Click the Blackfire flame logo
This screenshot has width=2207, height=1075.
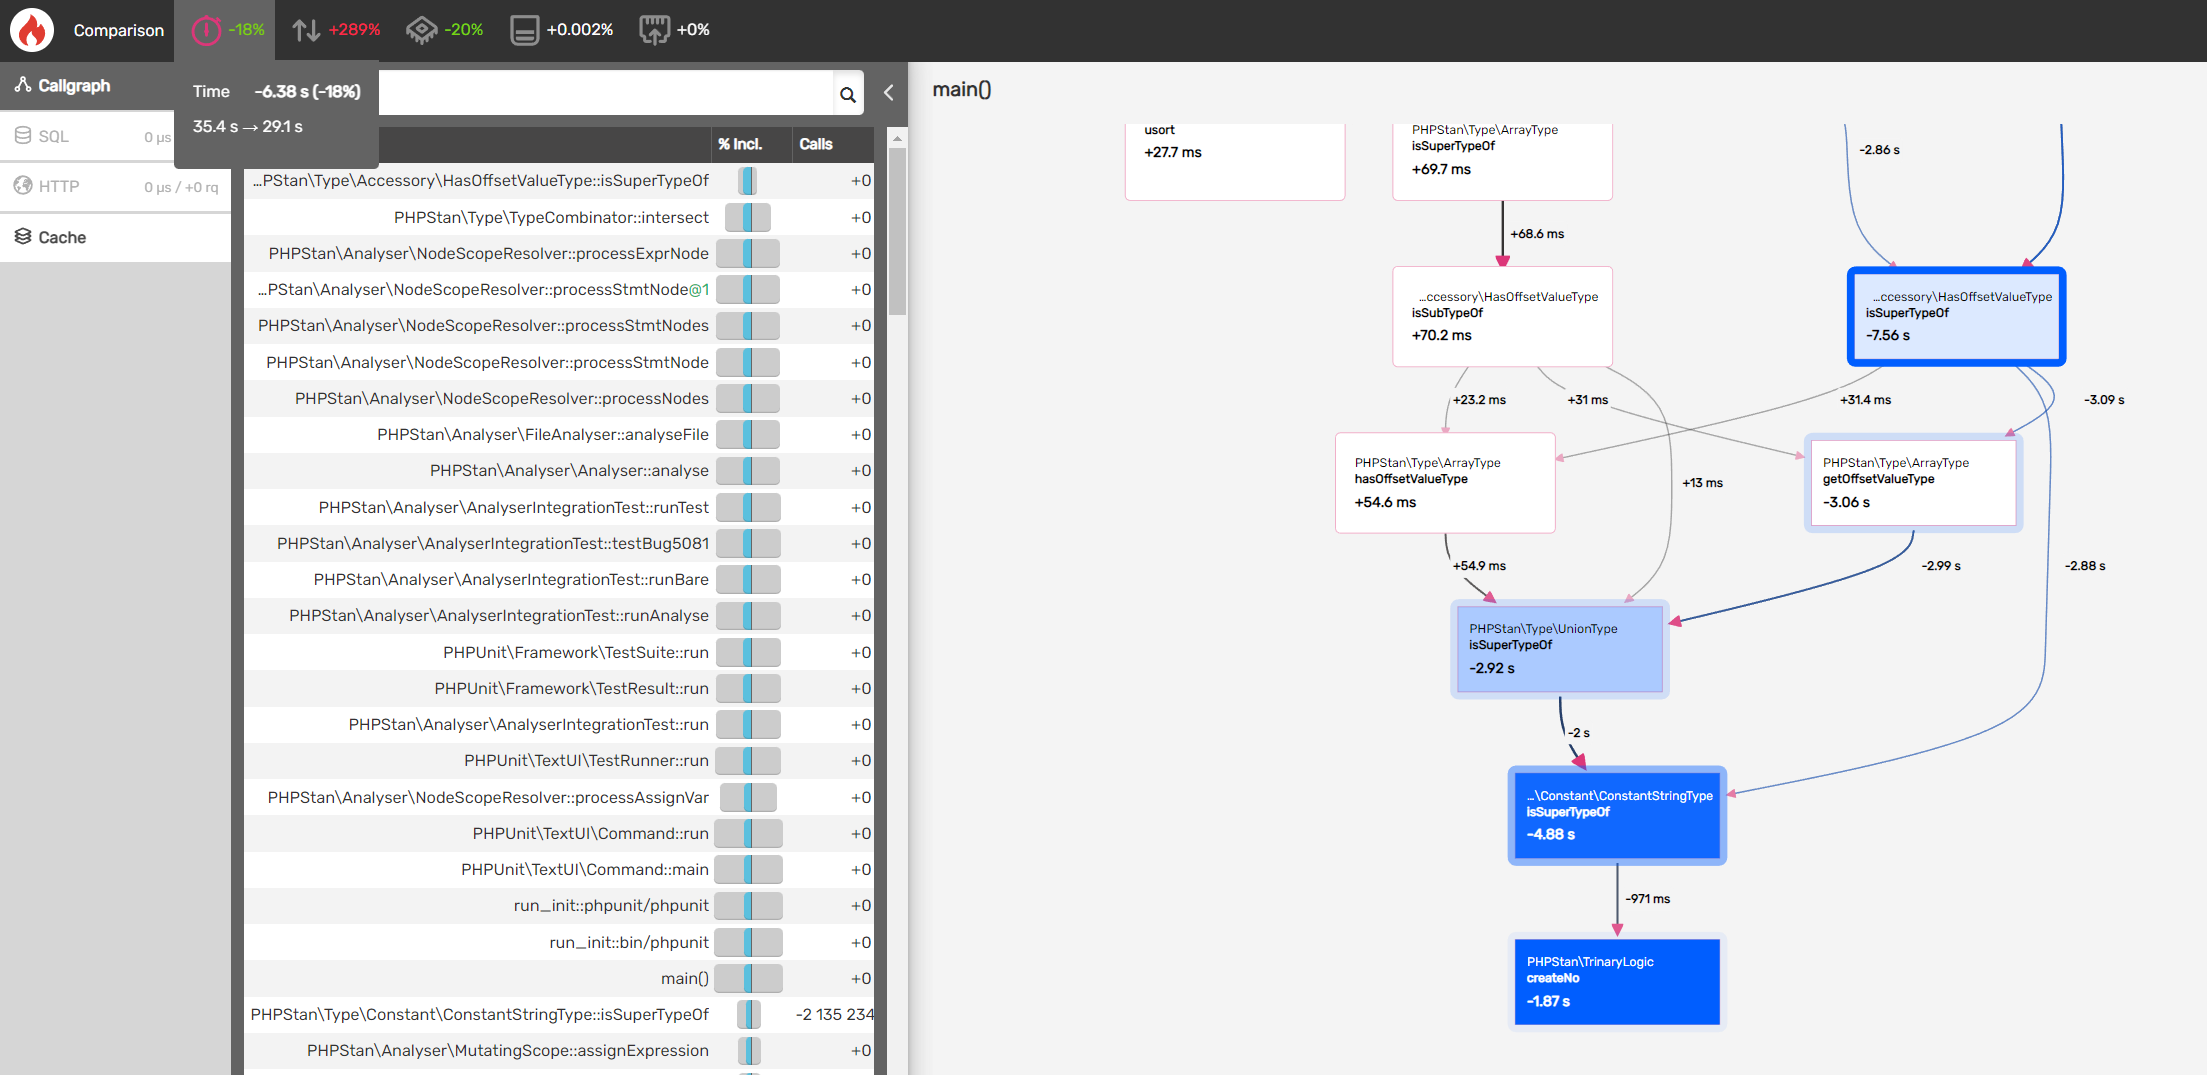pyautogui.click(x=32, y=30)
